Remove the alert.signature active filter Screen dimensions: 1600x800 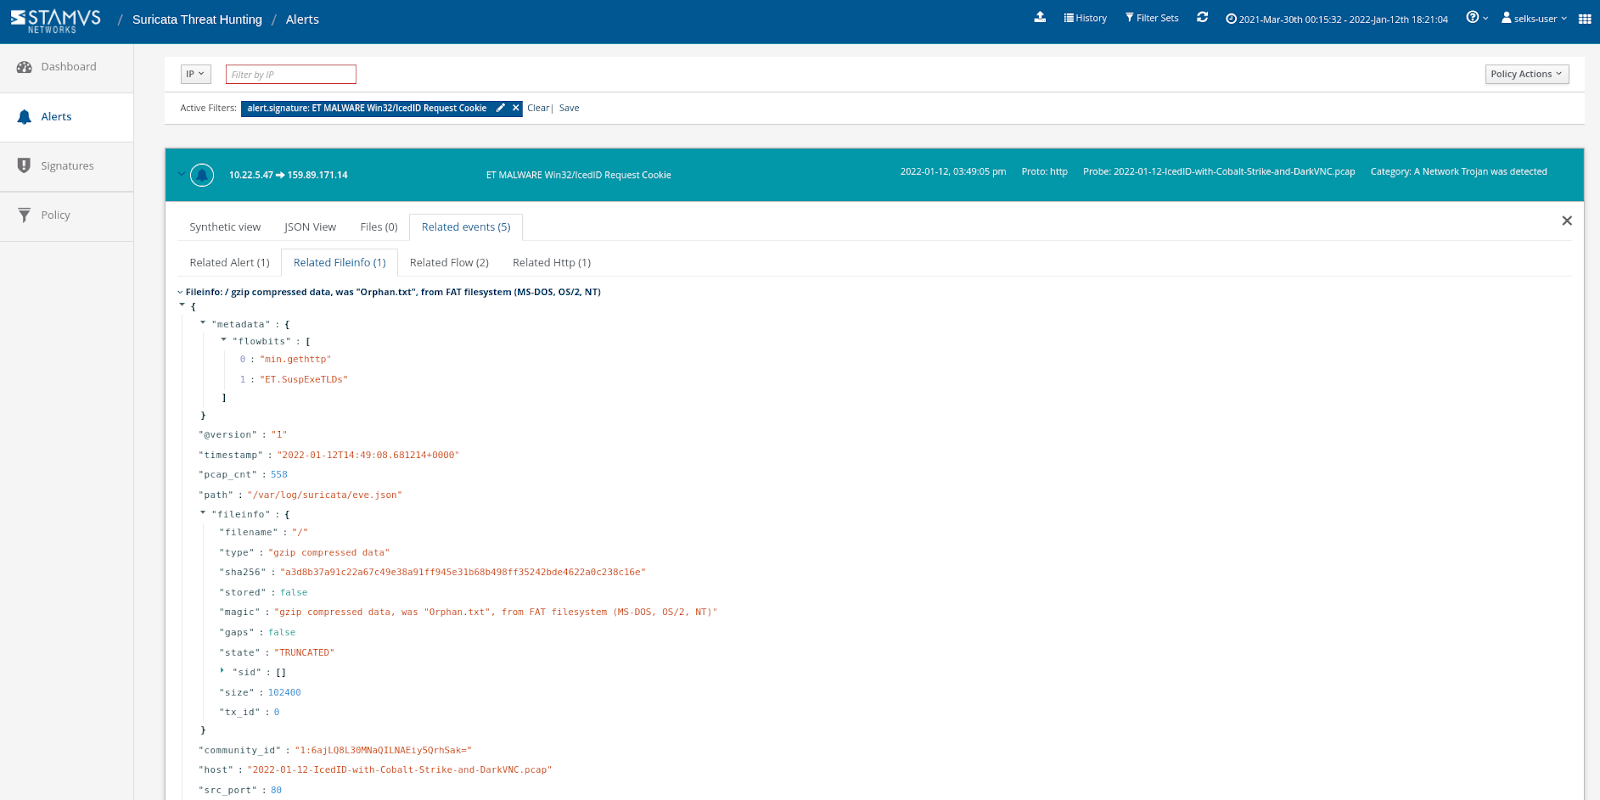coord(516,108)
